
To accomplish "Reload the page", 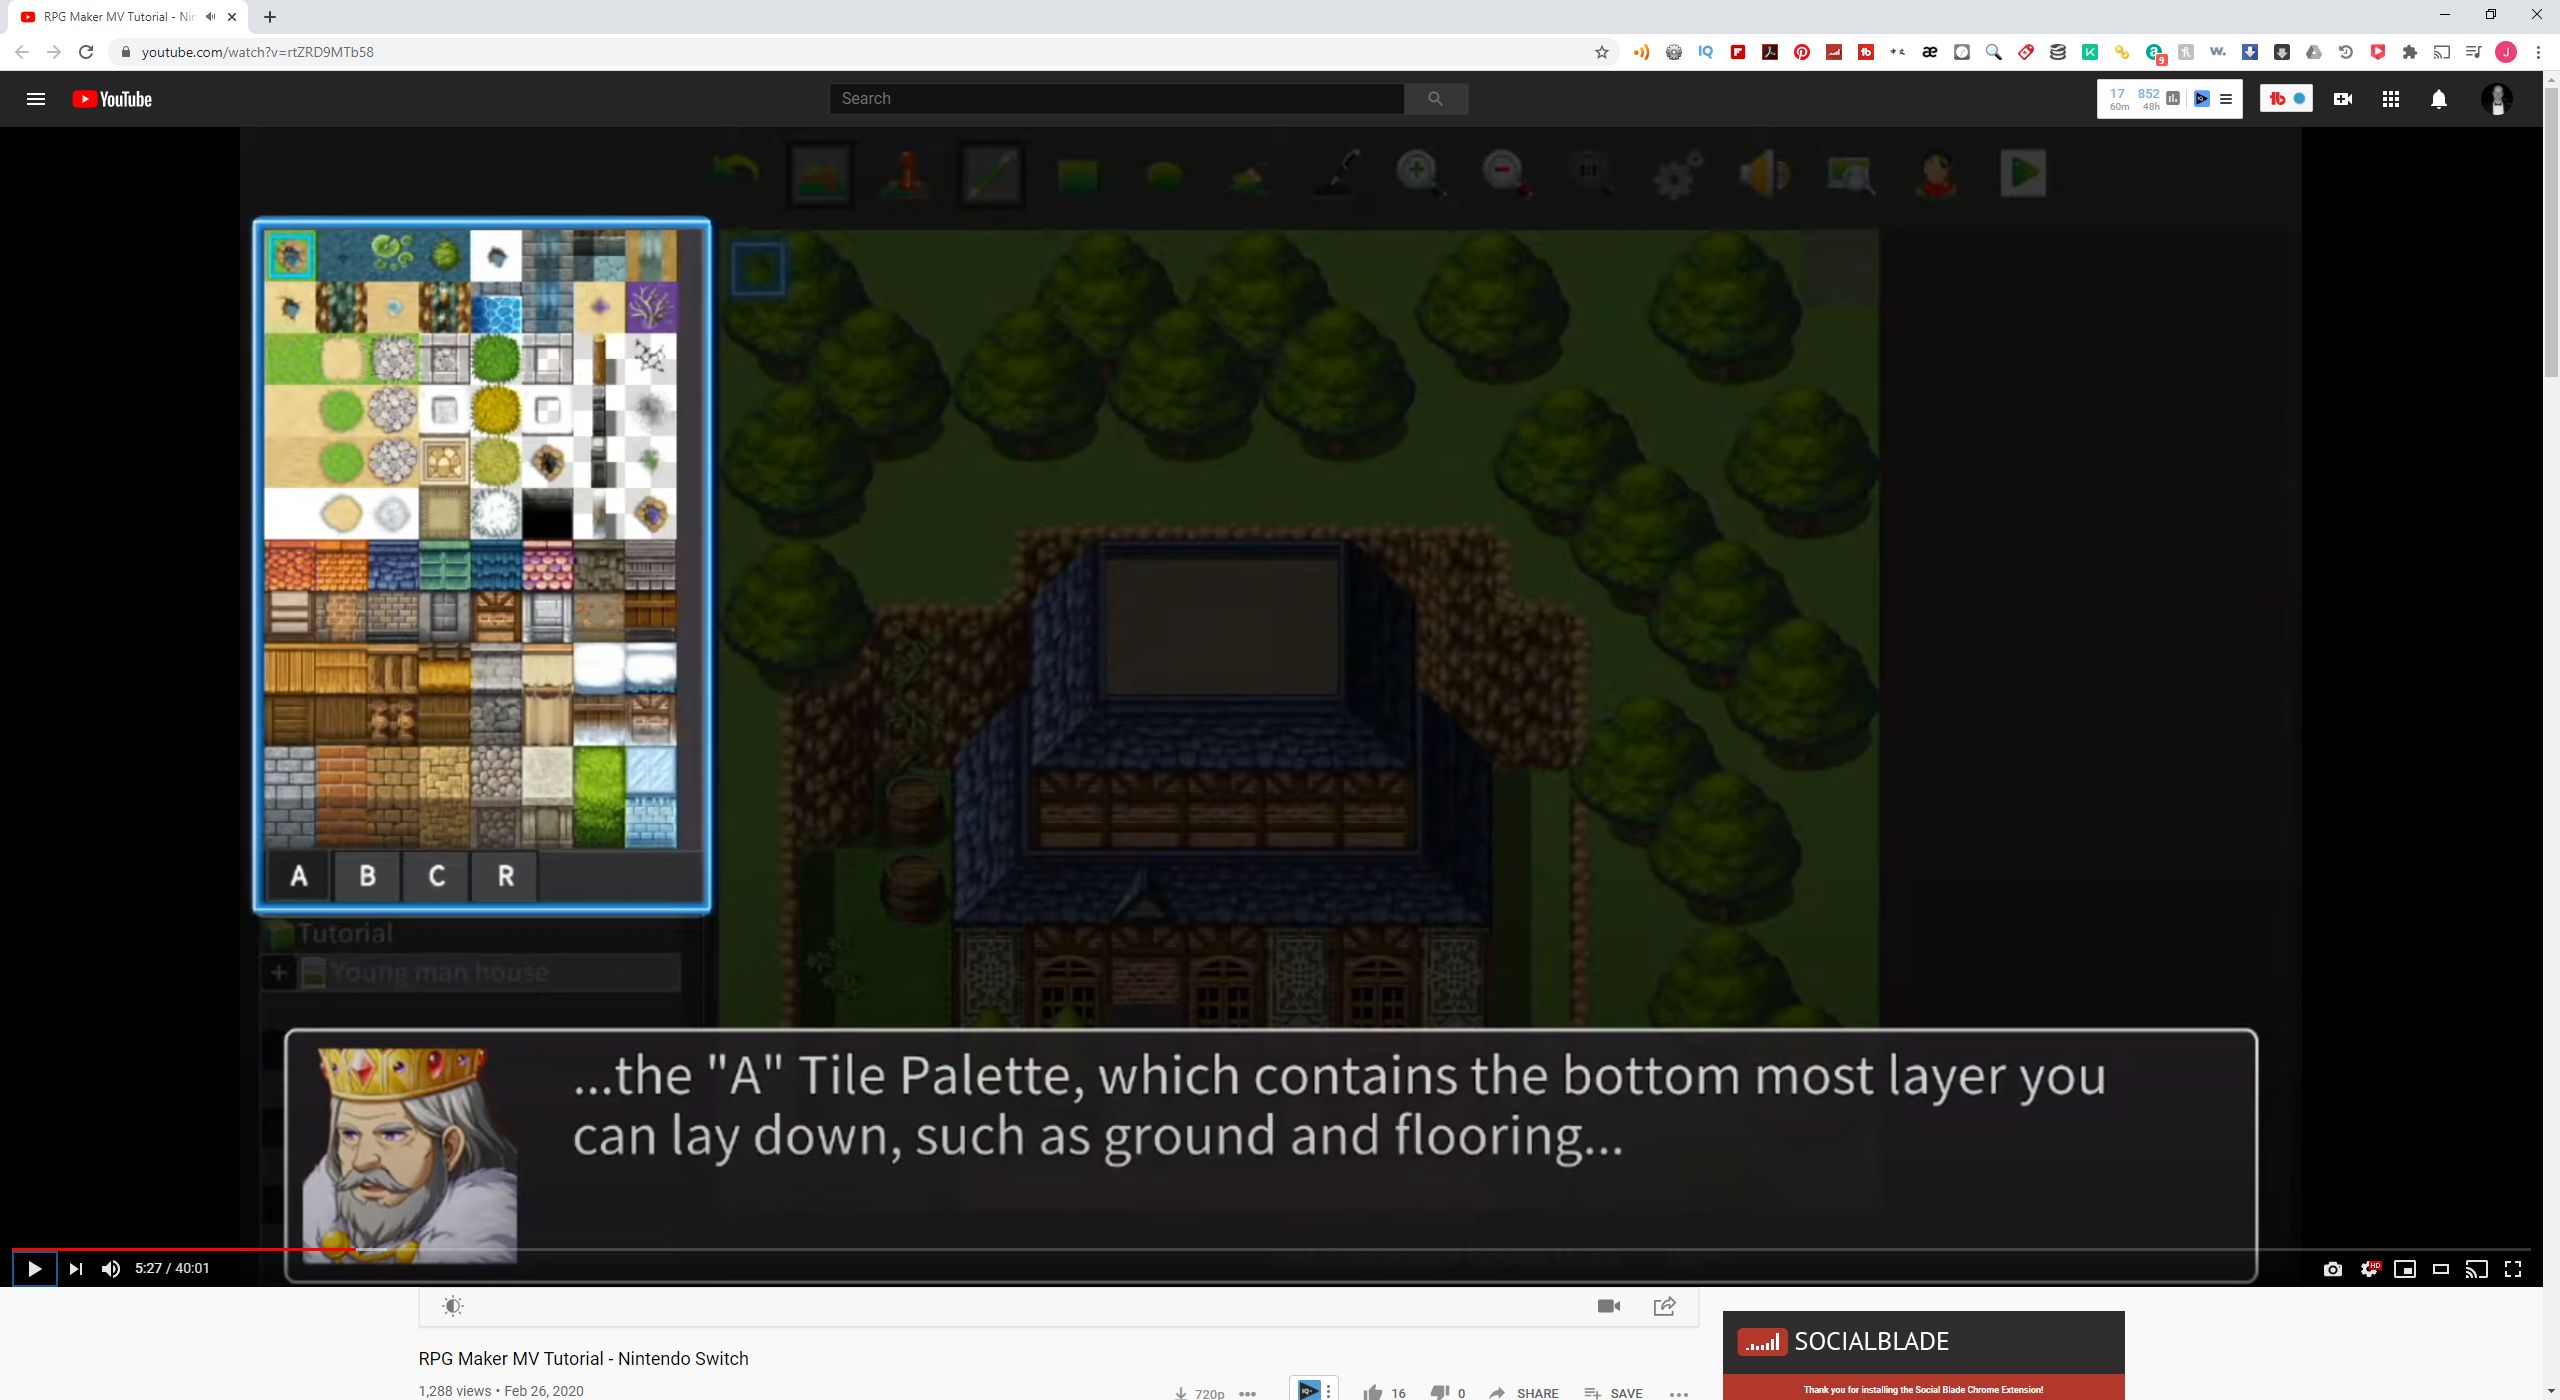I will [x=86, y=52].
